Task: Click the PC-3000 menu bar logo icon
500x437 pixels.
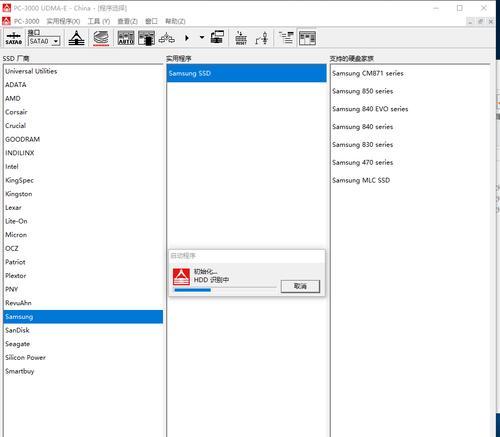Action: point(6,21)
